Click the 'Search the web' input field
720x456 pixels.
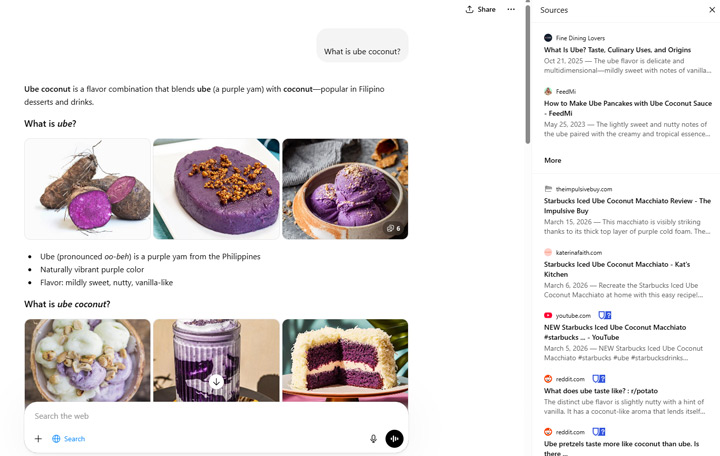[200, 416]
